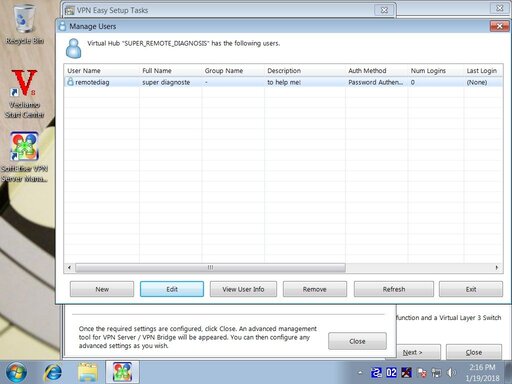Screen dimensions: 512x384
Task: Switch to SoftEther VPN taskbar button
Action: (122, 372)
